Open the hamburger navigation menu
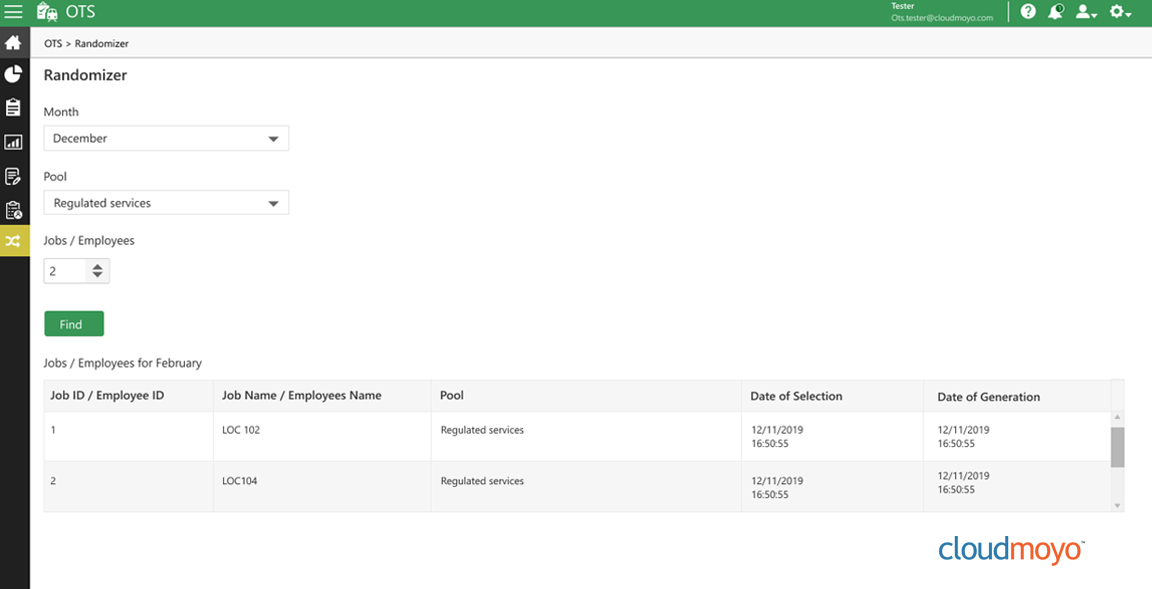The image size is (1152, 589). tap(14, 13)
